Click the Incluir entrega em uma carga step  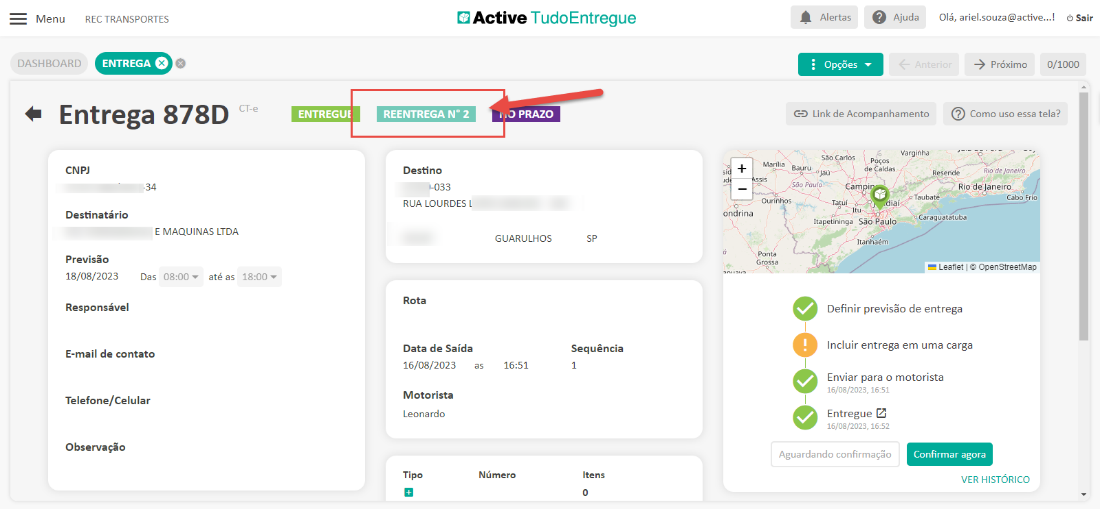[x=899, y=345]
